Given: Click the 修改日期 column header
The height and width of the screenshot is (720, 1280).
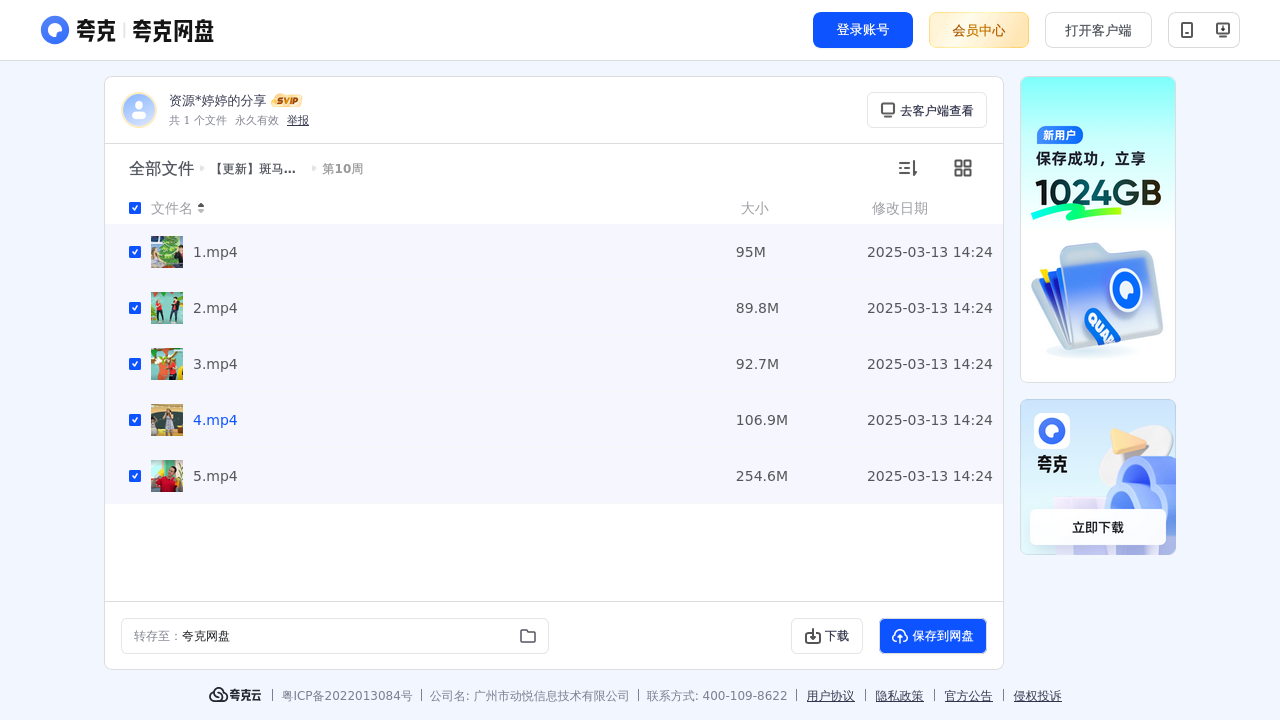Looking at the screenshot, I should (x=900, y=208).
